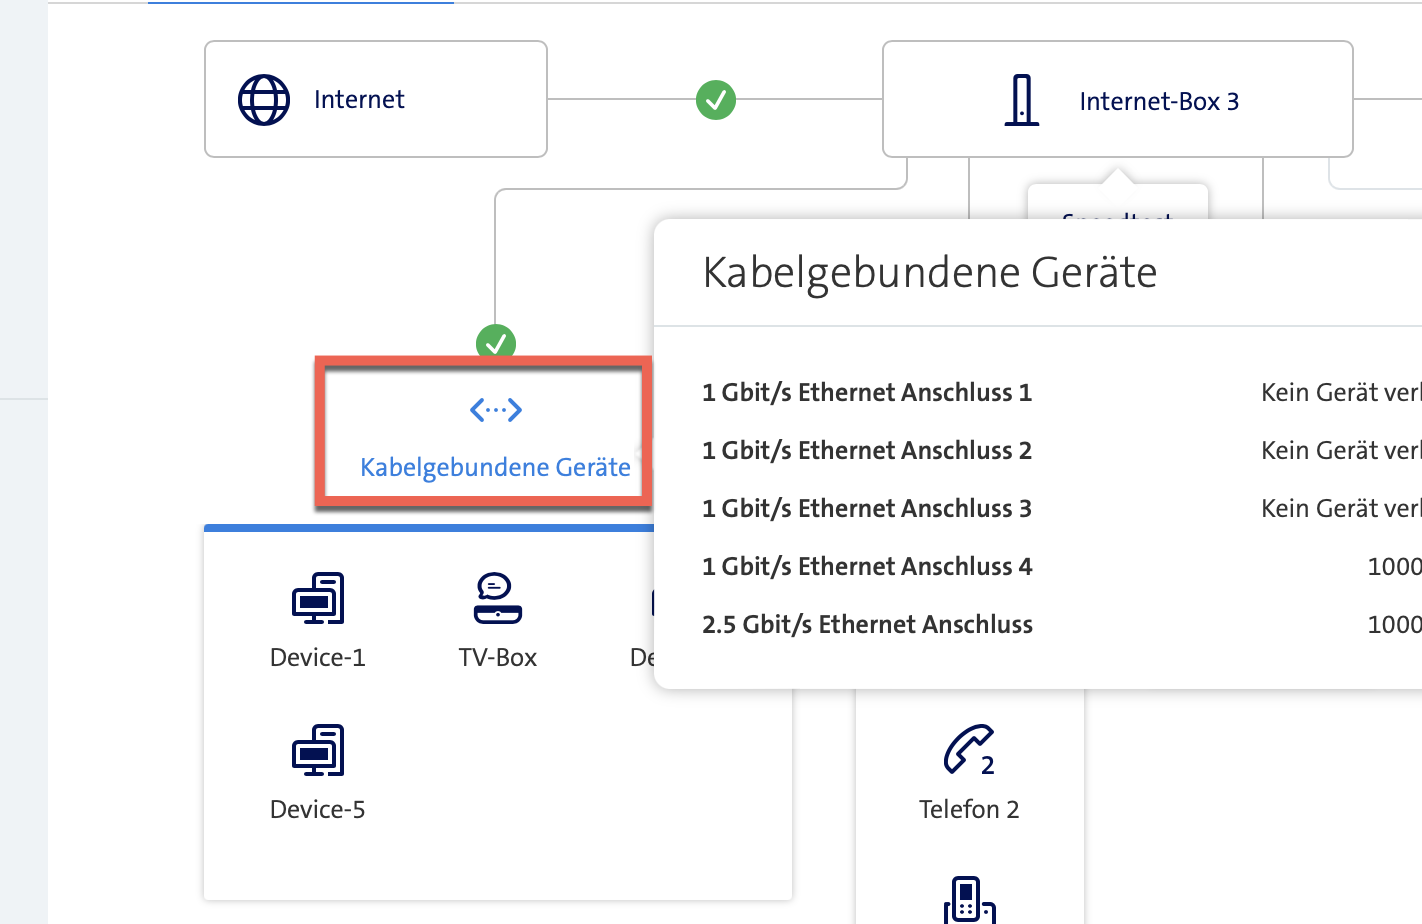1422x924 pixels.
Task: Click the green checkmark between Internet and Internet-Box
Action: pos(716,100)
